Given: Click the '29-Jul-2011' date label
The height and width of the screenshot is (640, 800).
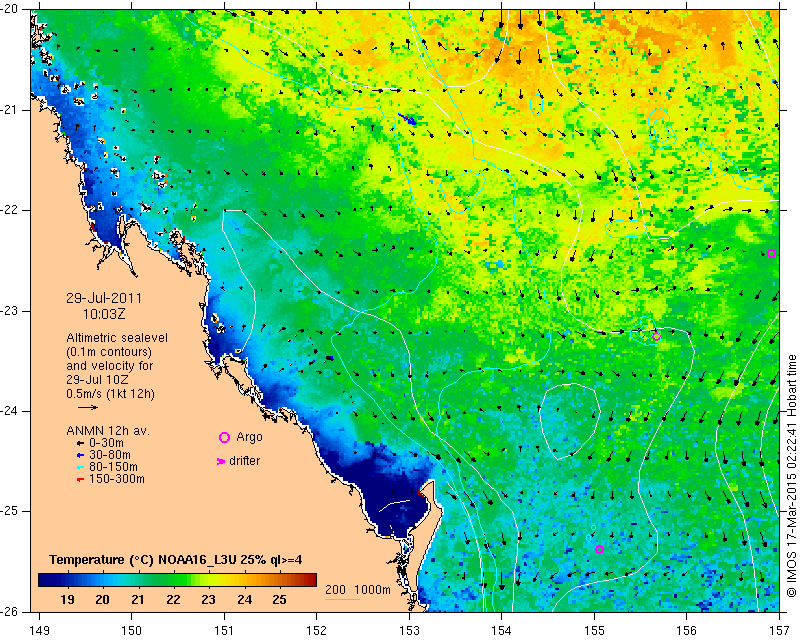Looking at the screenshot, I should coord(104,298).
